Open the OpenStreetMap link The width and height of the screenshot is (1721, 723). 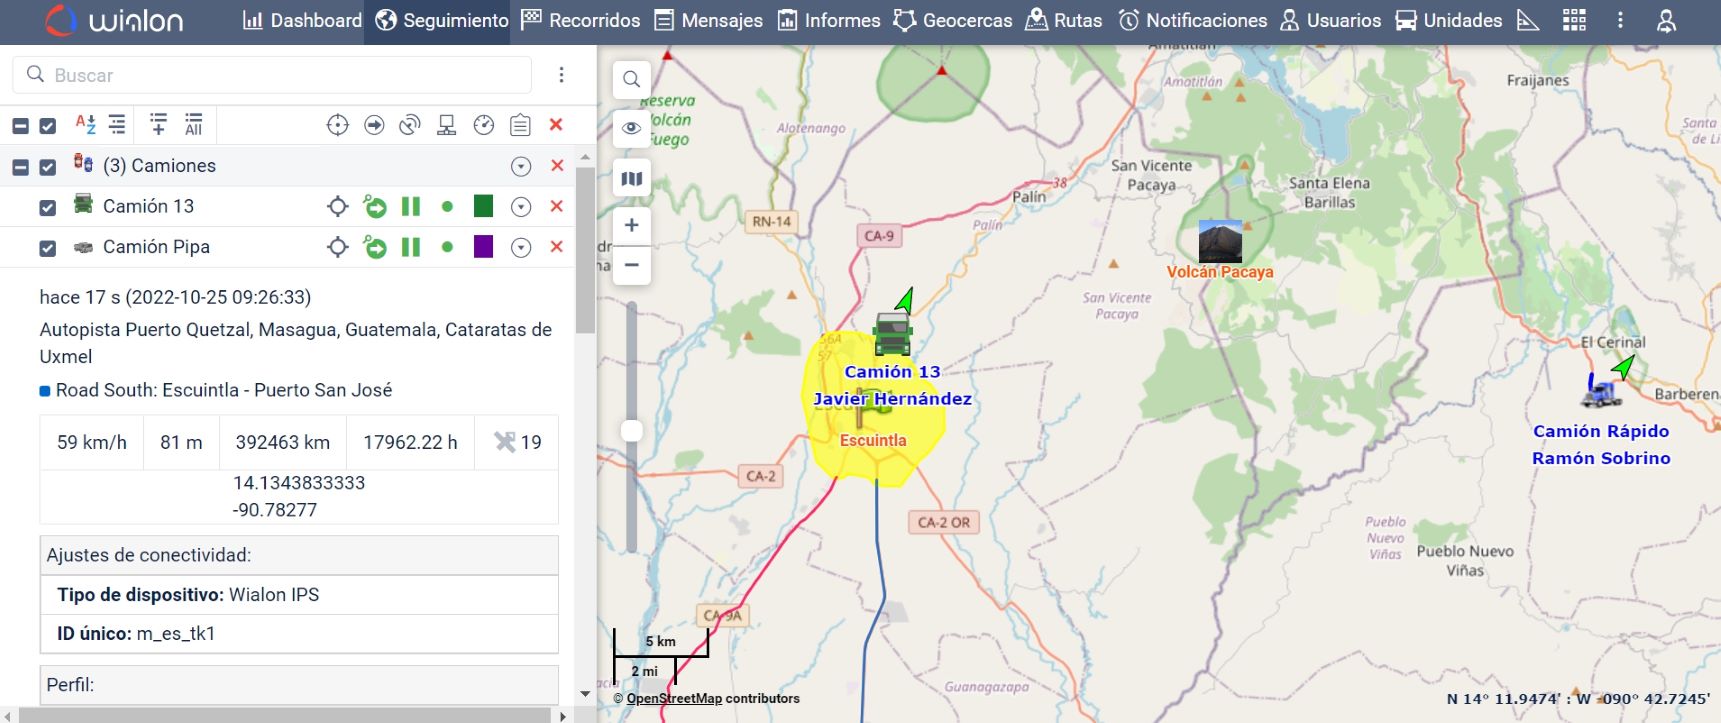point(674,699)
